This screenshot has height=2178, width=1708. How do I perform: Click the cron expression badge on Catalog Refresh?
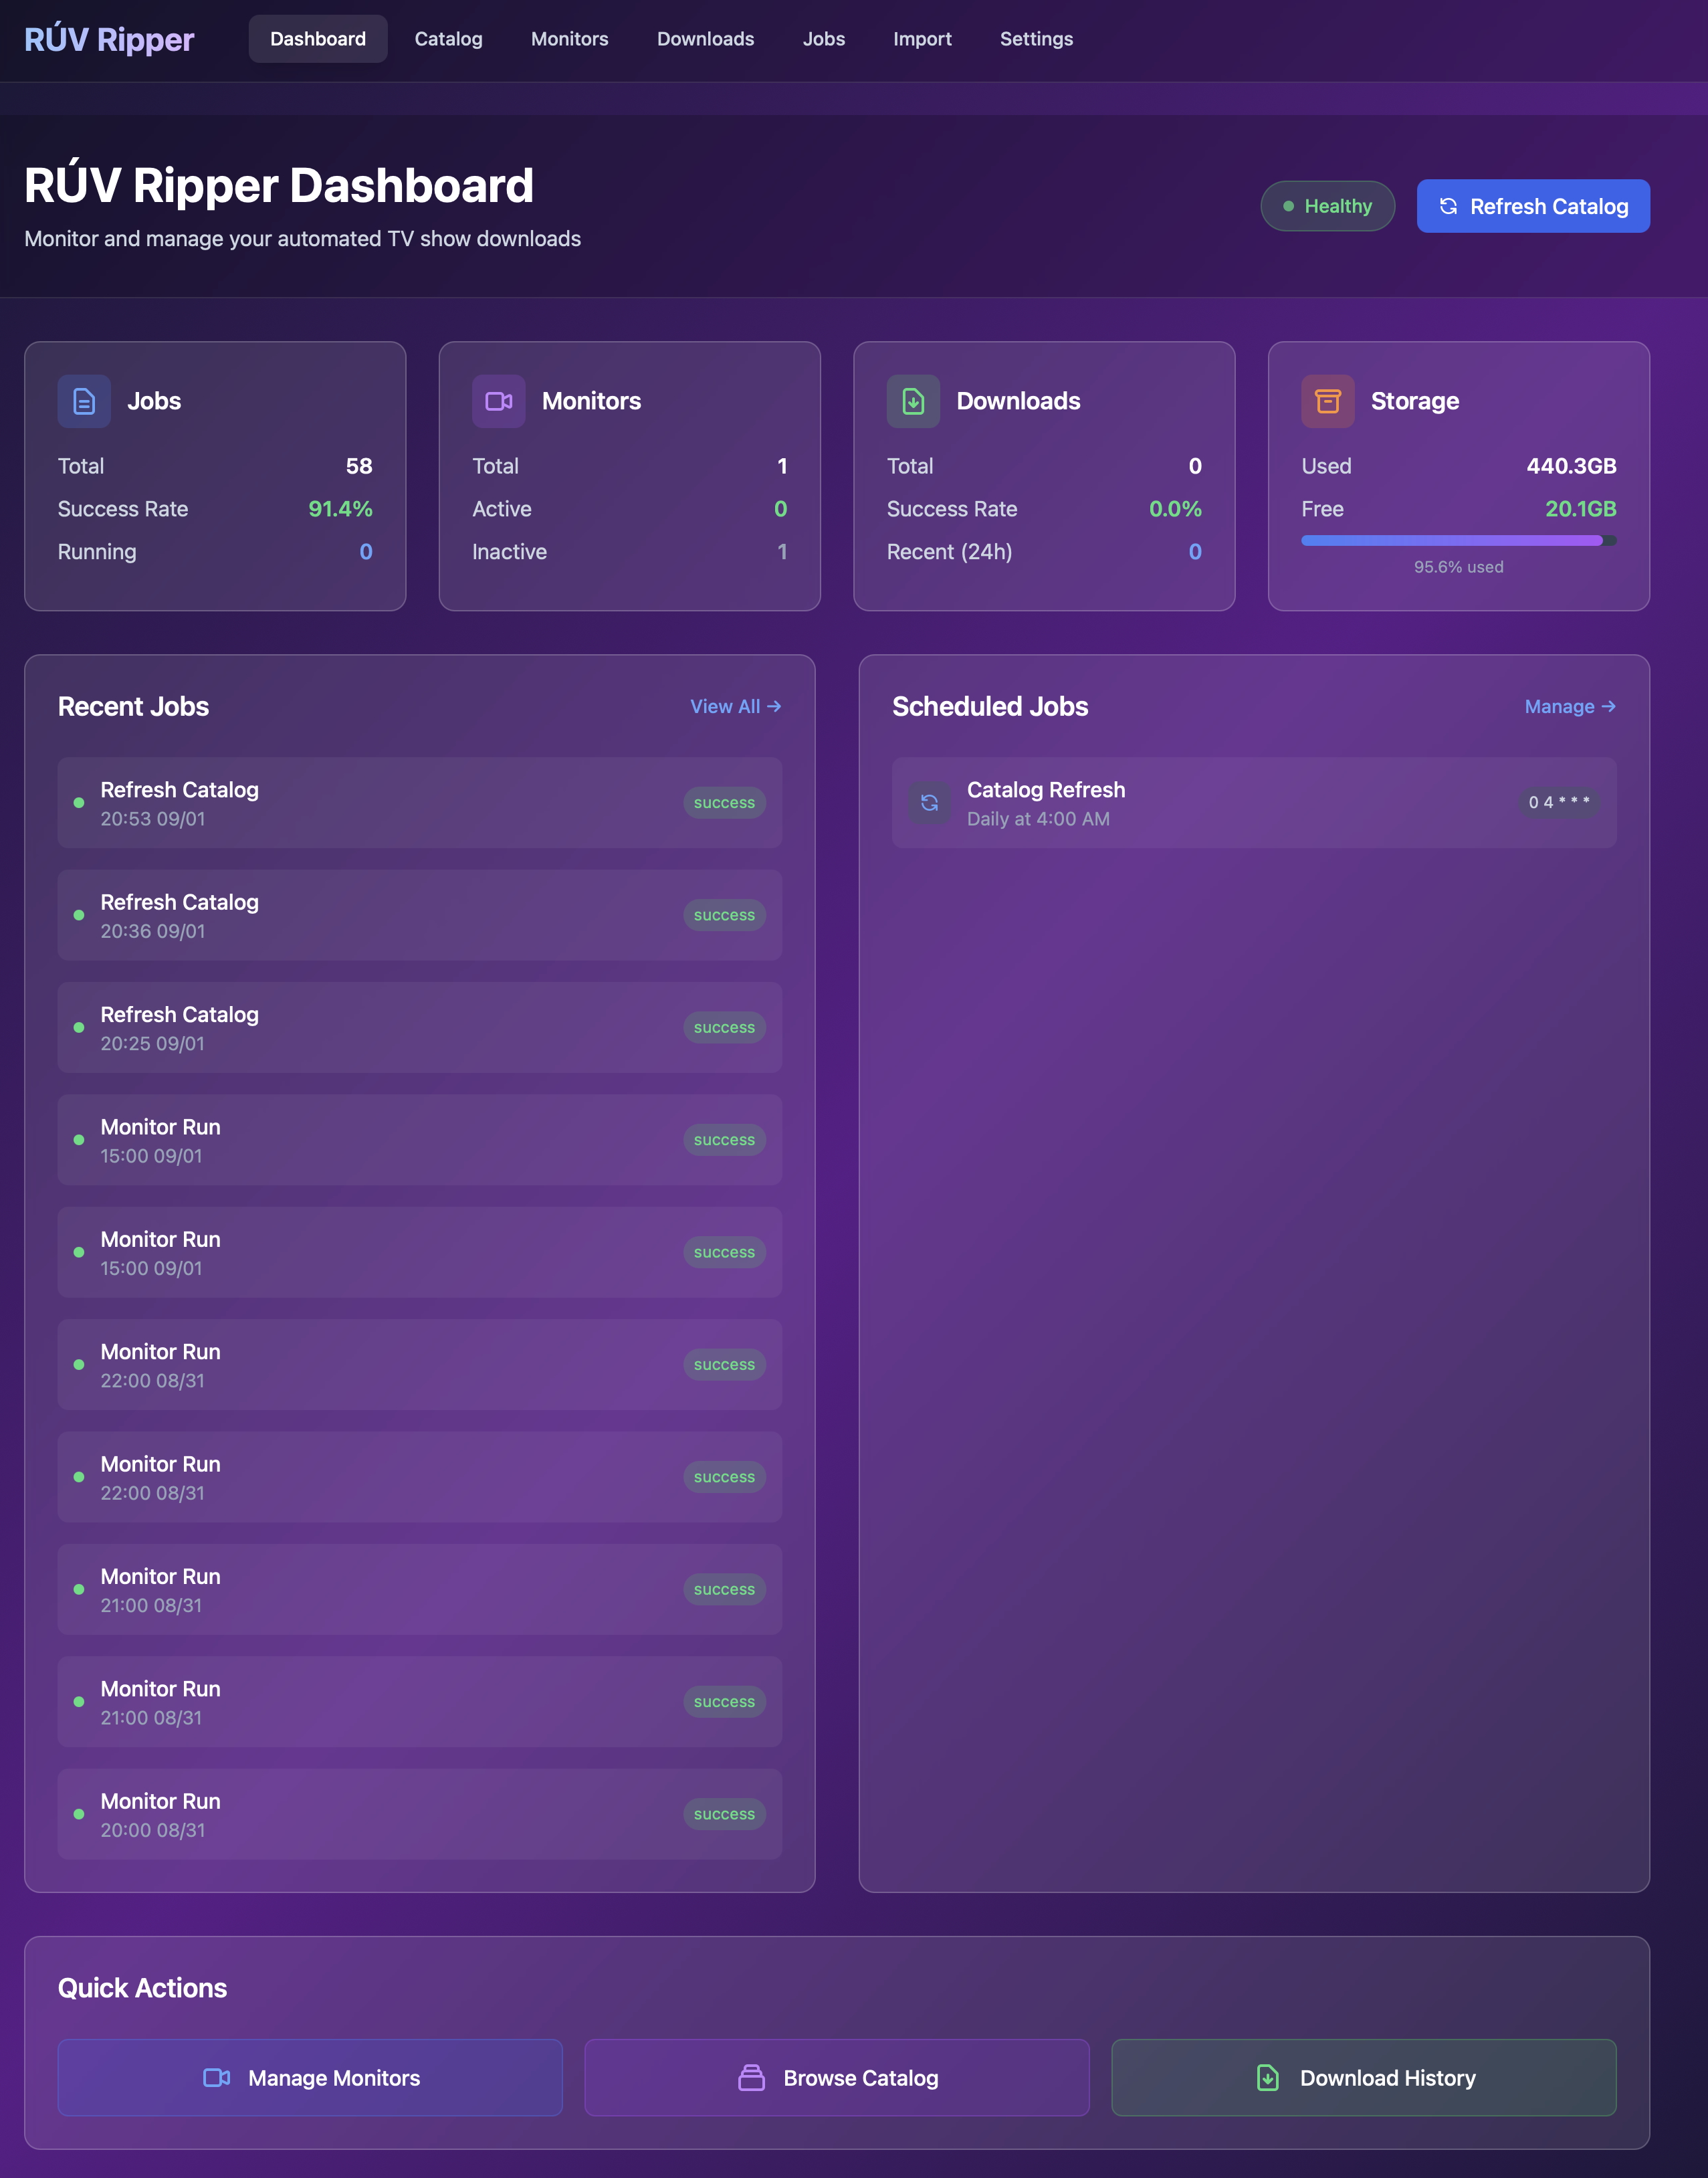click(x=1558, y=802)
